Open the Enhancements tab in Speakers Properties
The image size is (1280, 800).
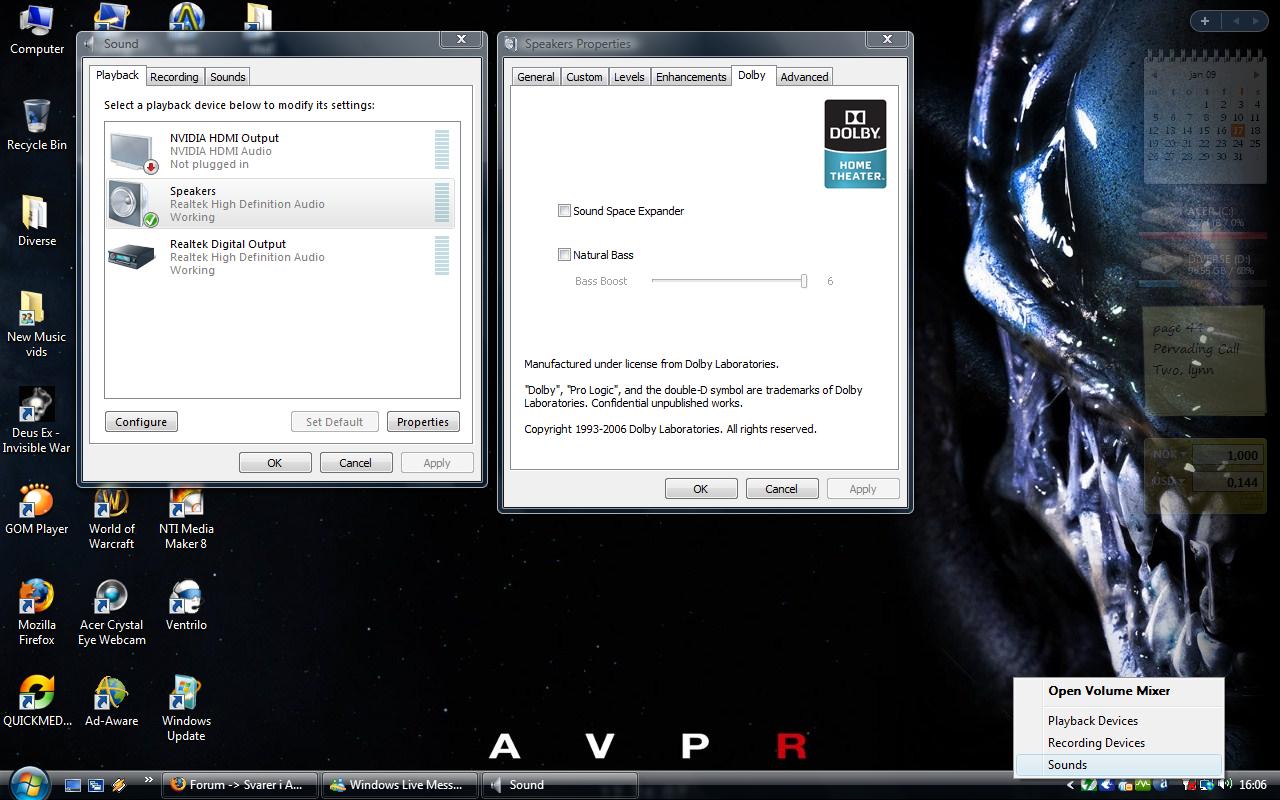[691, 77]
